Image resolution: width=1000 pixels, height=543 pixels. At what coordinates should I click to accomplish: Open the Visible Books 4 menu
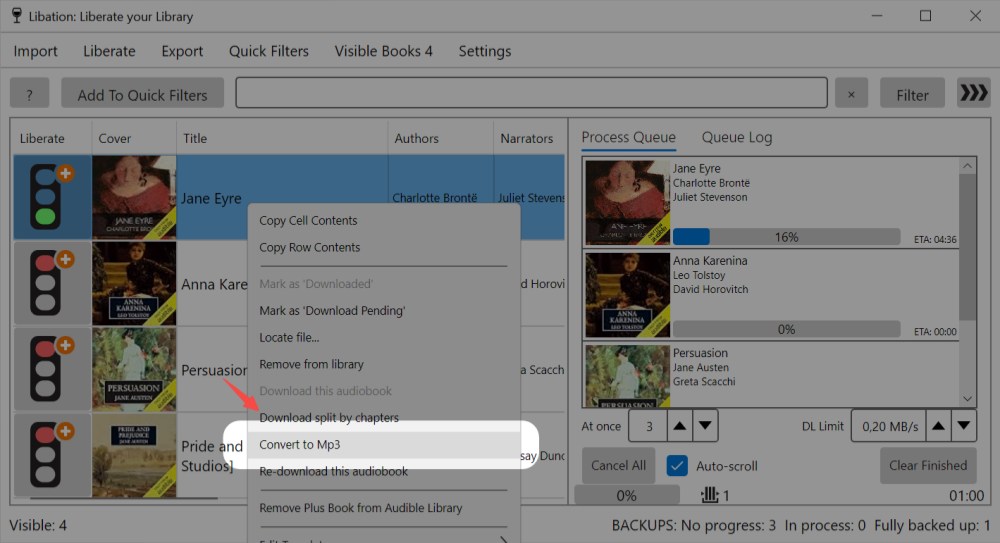pyautogui.click(x=383, y=51)
